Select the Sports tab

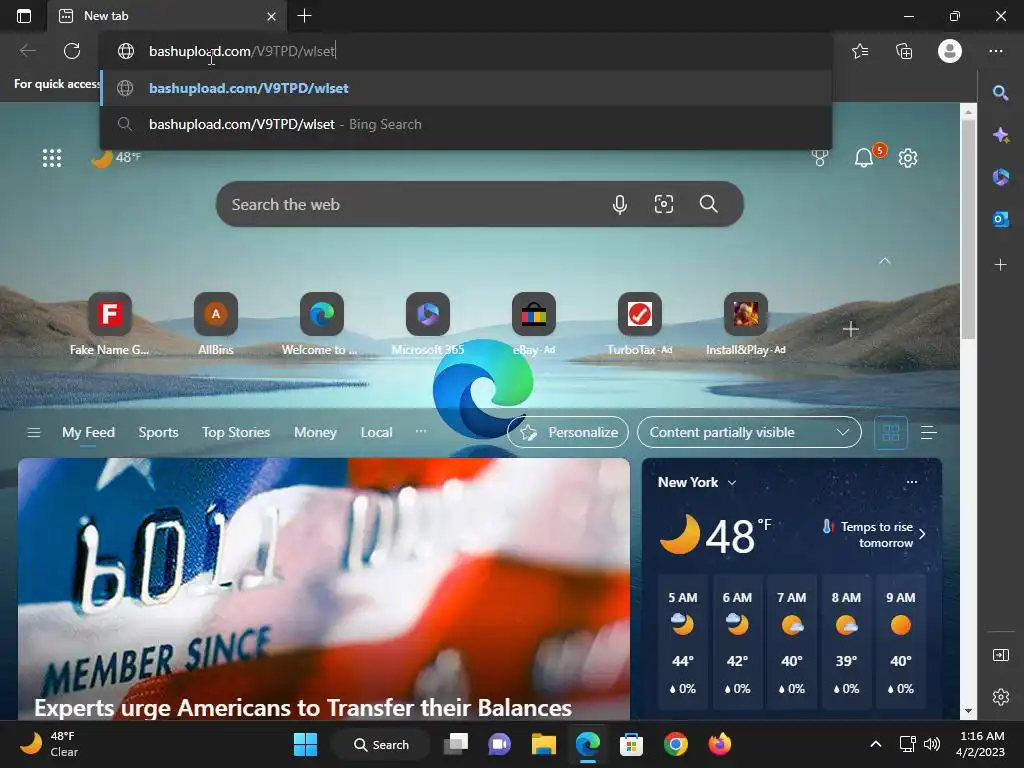pyautogui.click(x=158, y=432)
